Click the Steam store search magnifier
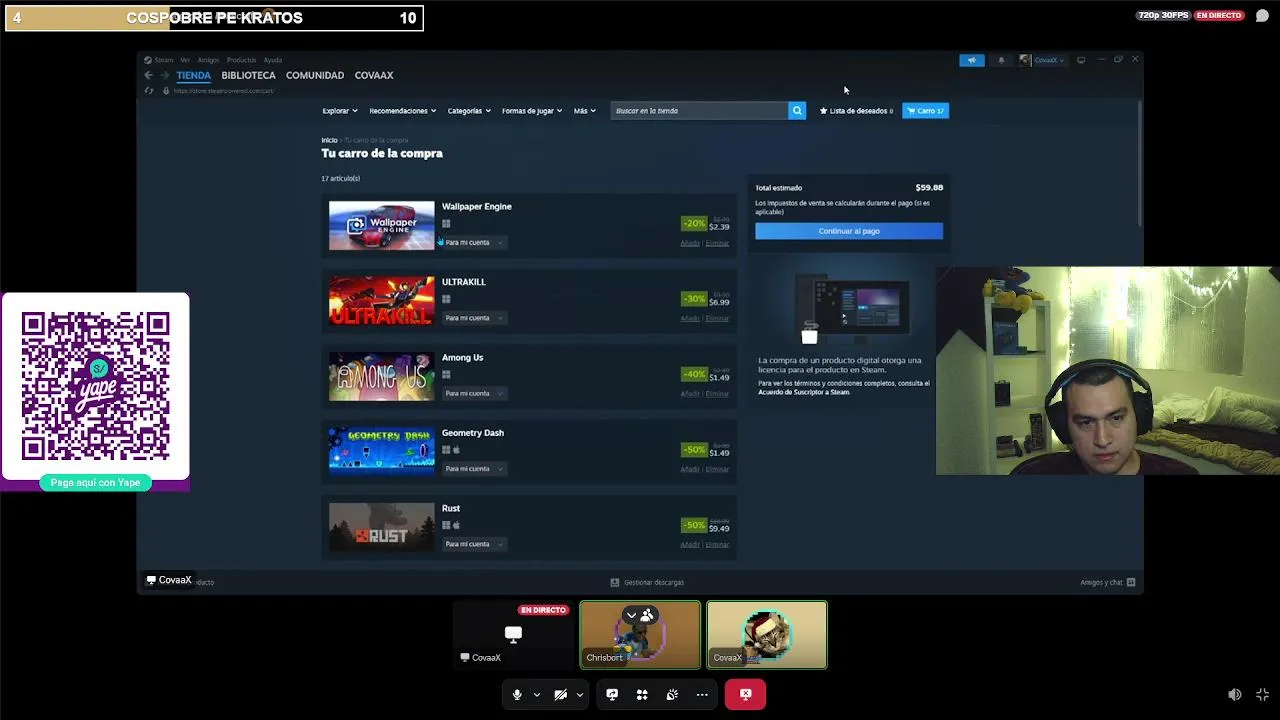 pyautogui.click(x=797, y=111)
